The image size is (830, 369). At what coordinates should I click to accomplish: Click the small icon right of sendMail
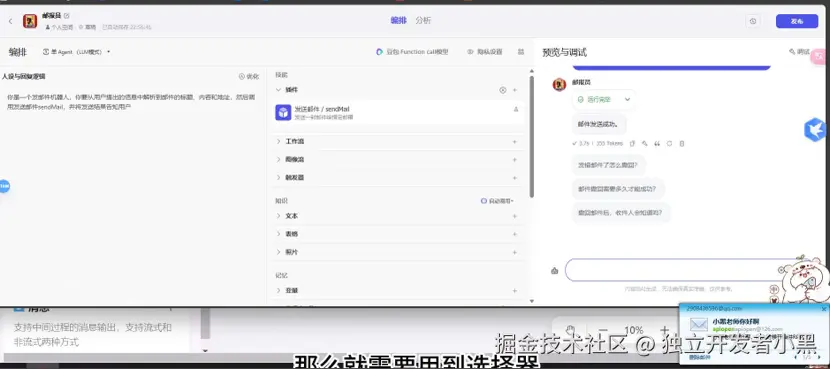[516, 109]
